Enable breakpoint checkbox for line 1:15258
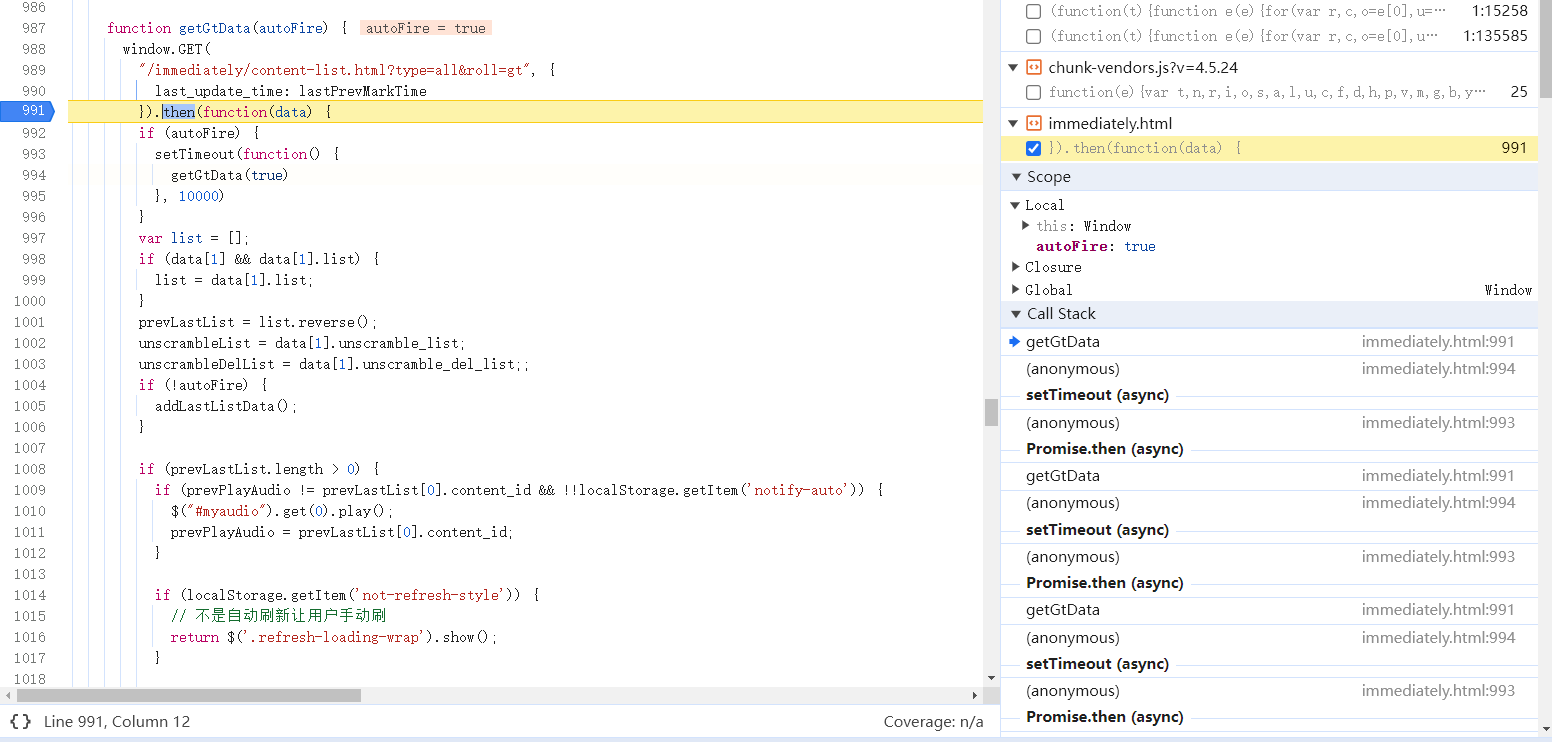The width and height of the screenshot is (1552, 742). click(1034, 11)
